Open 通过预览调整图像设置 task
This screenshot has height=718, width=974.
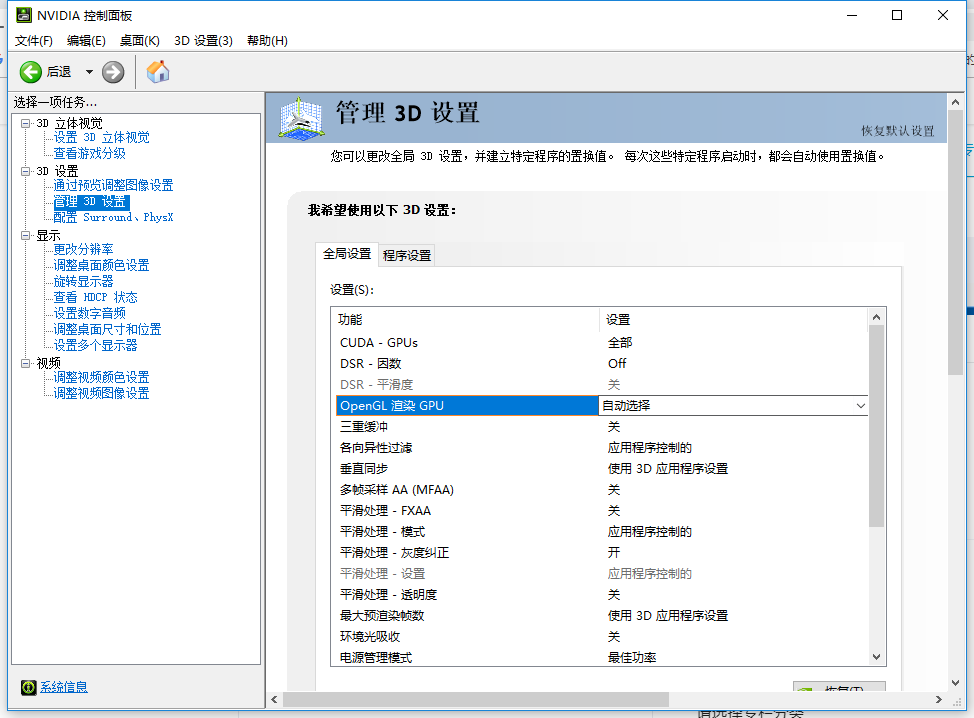(113, 185)
